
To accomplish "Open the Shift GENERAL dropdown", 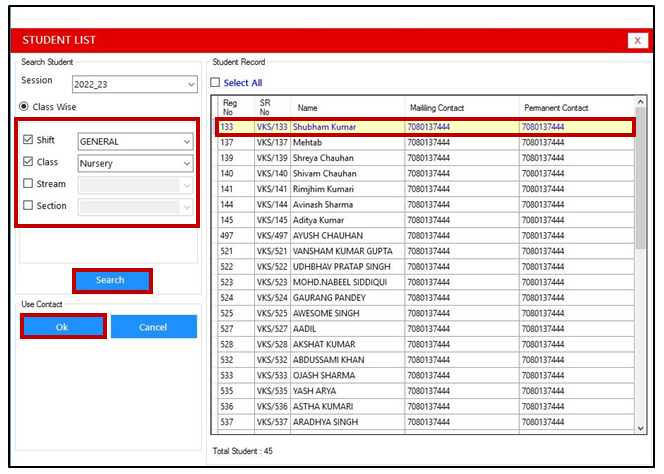I will [x=136, y=141].
